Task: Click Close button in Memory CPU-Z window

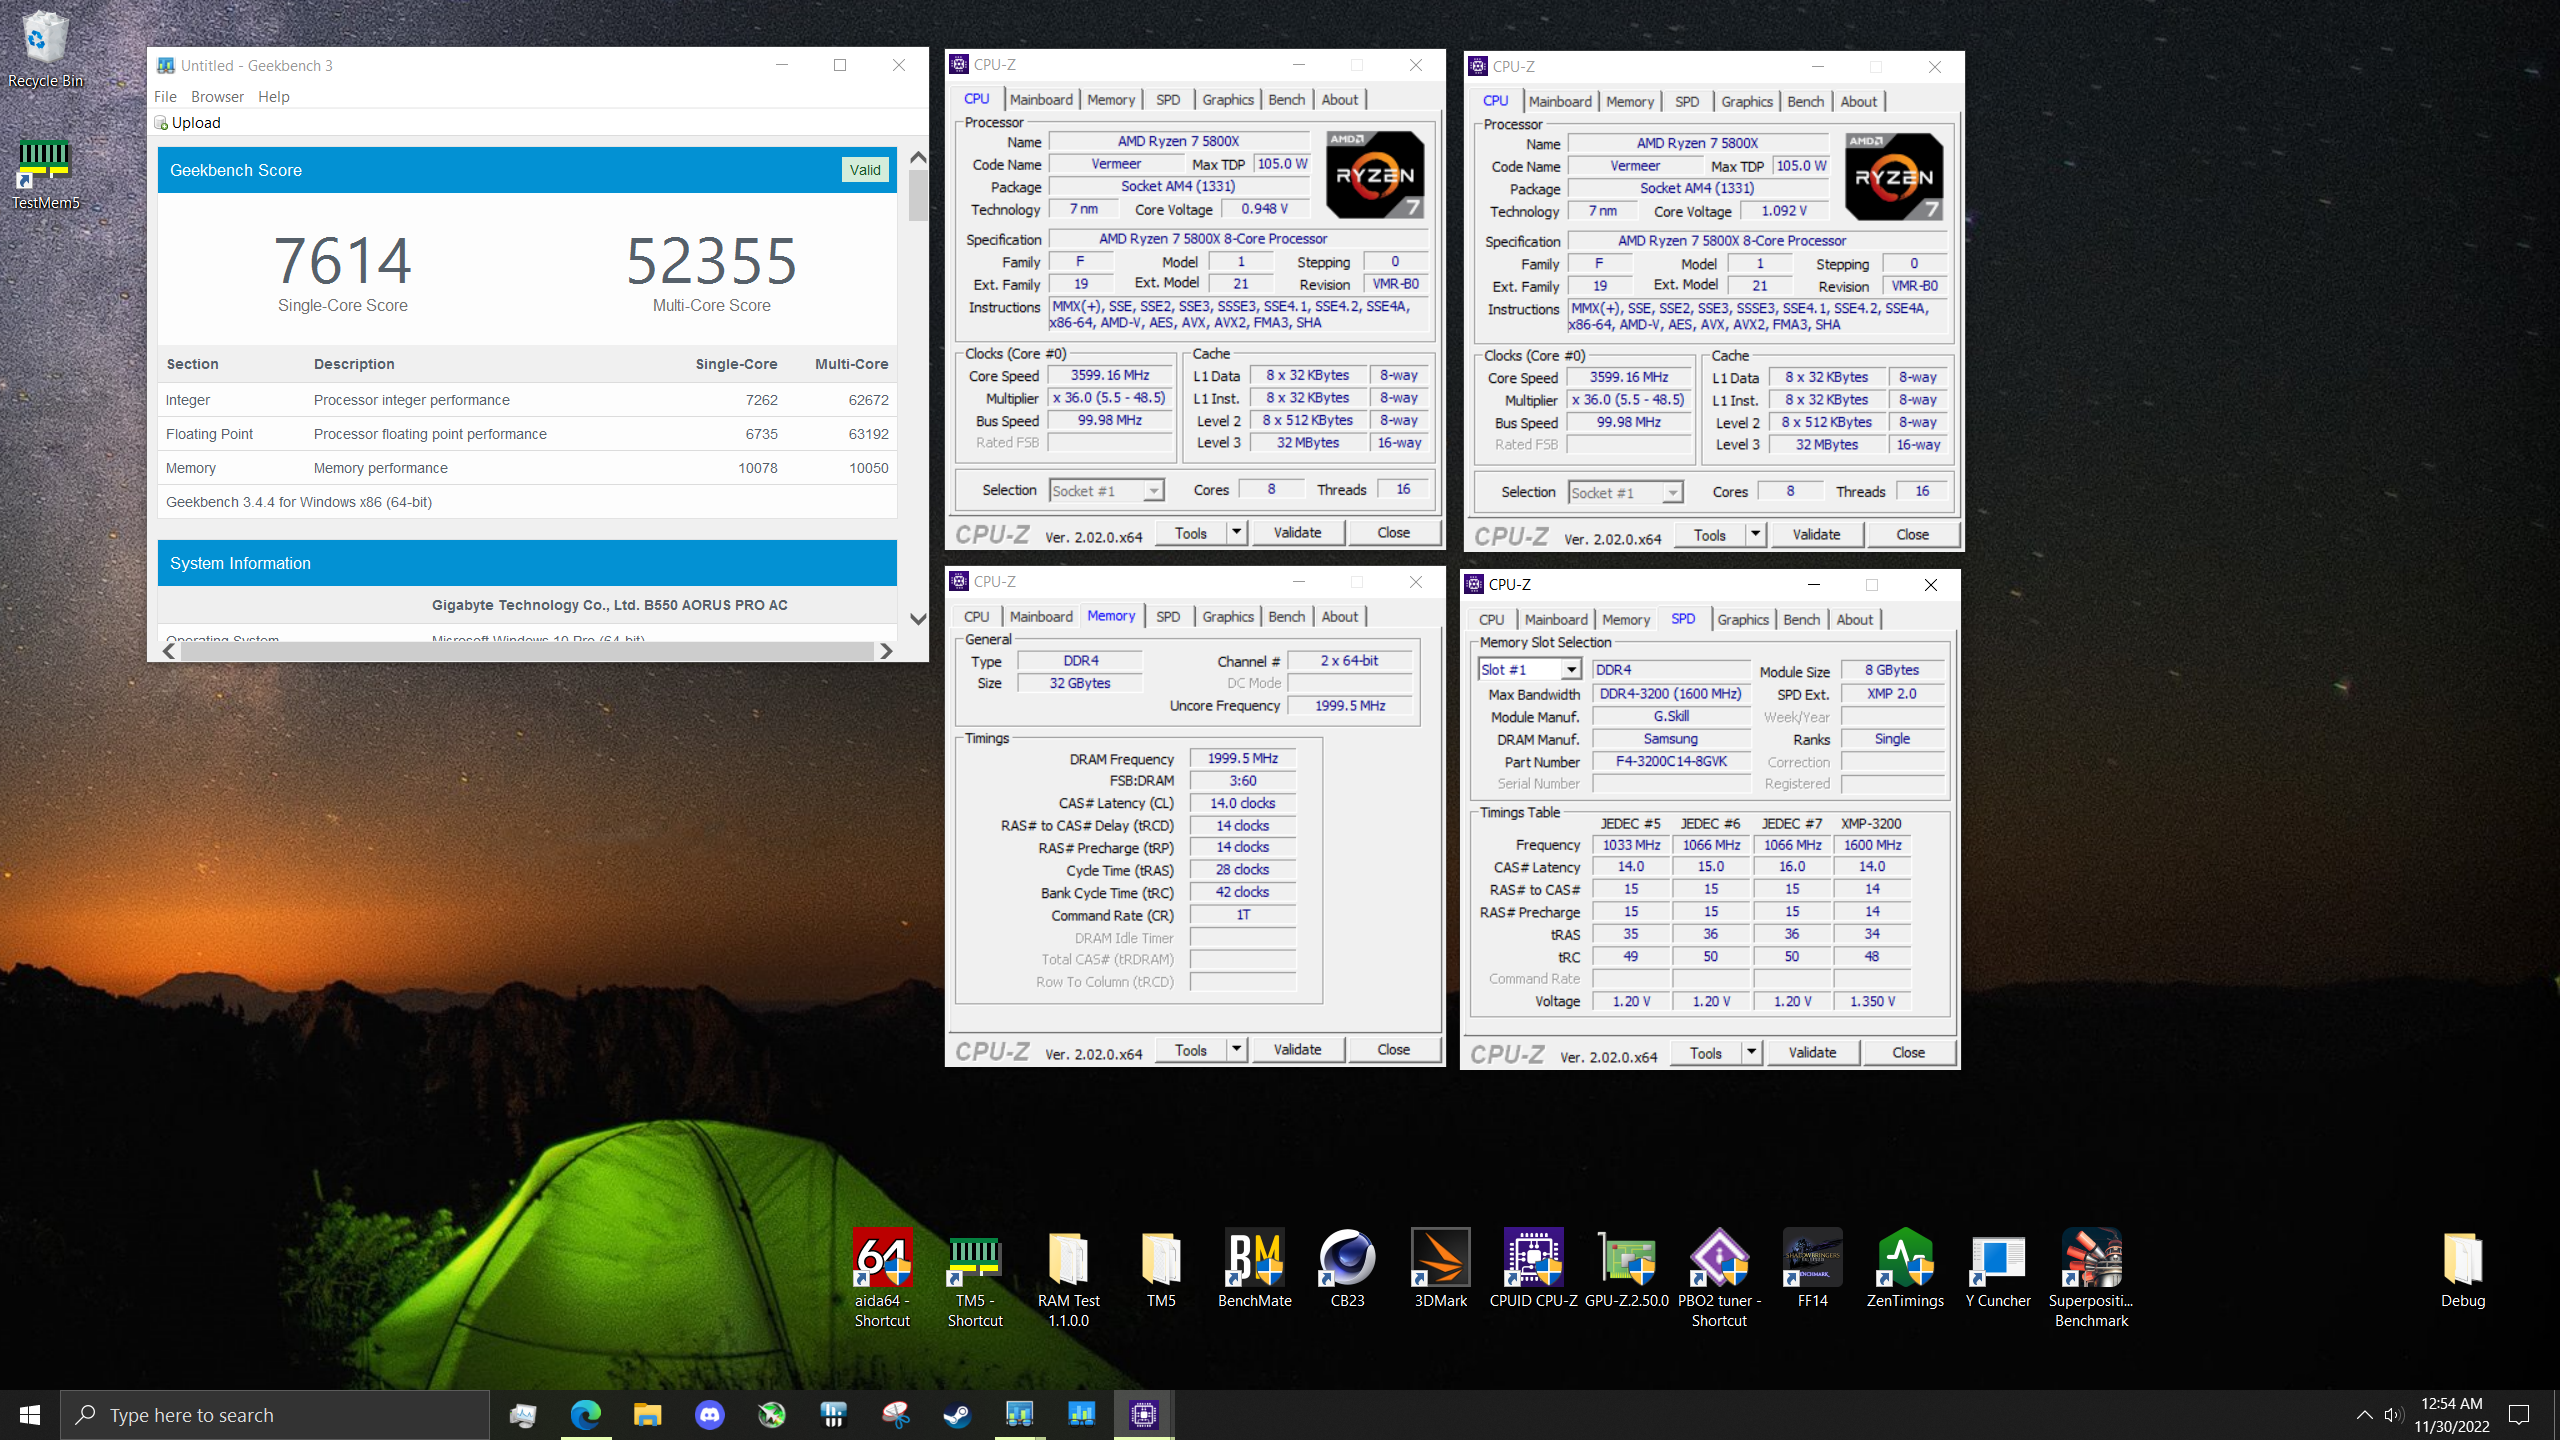Action: (x=1393, y=1049)
